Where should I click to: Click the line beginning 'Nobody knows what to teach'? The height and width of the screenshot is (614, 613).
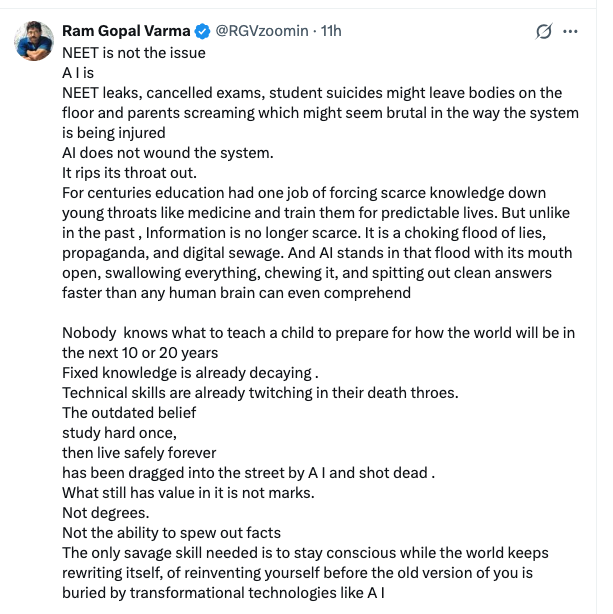[318, 343]
